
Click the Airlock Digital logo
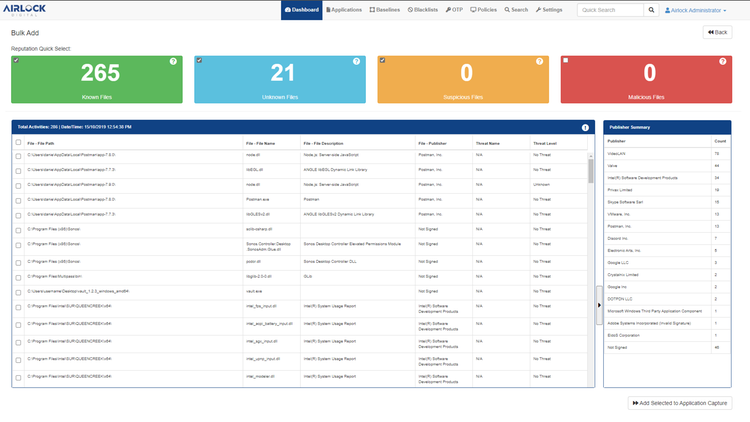click(x=24, y=10)
